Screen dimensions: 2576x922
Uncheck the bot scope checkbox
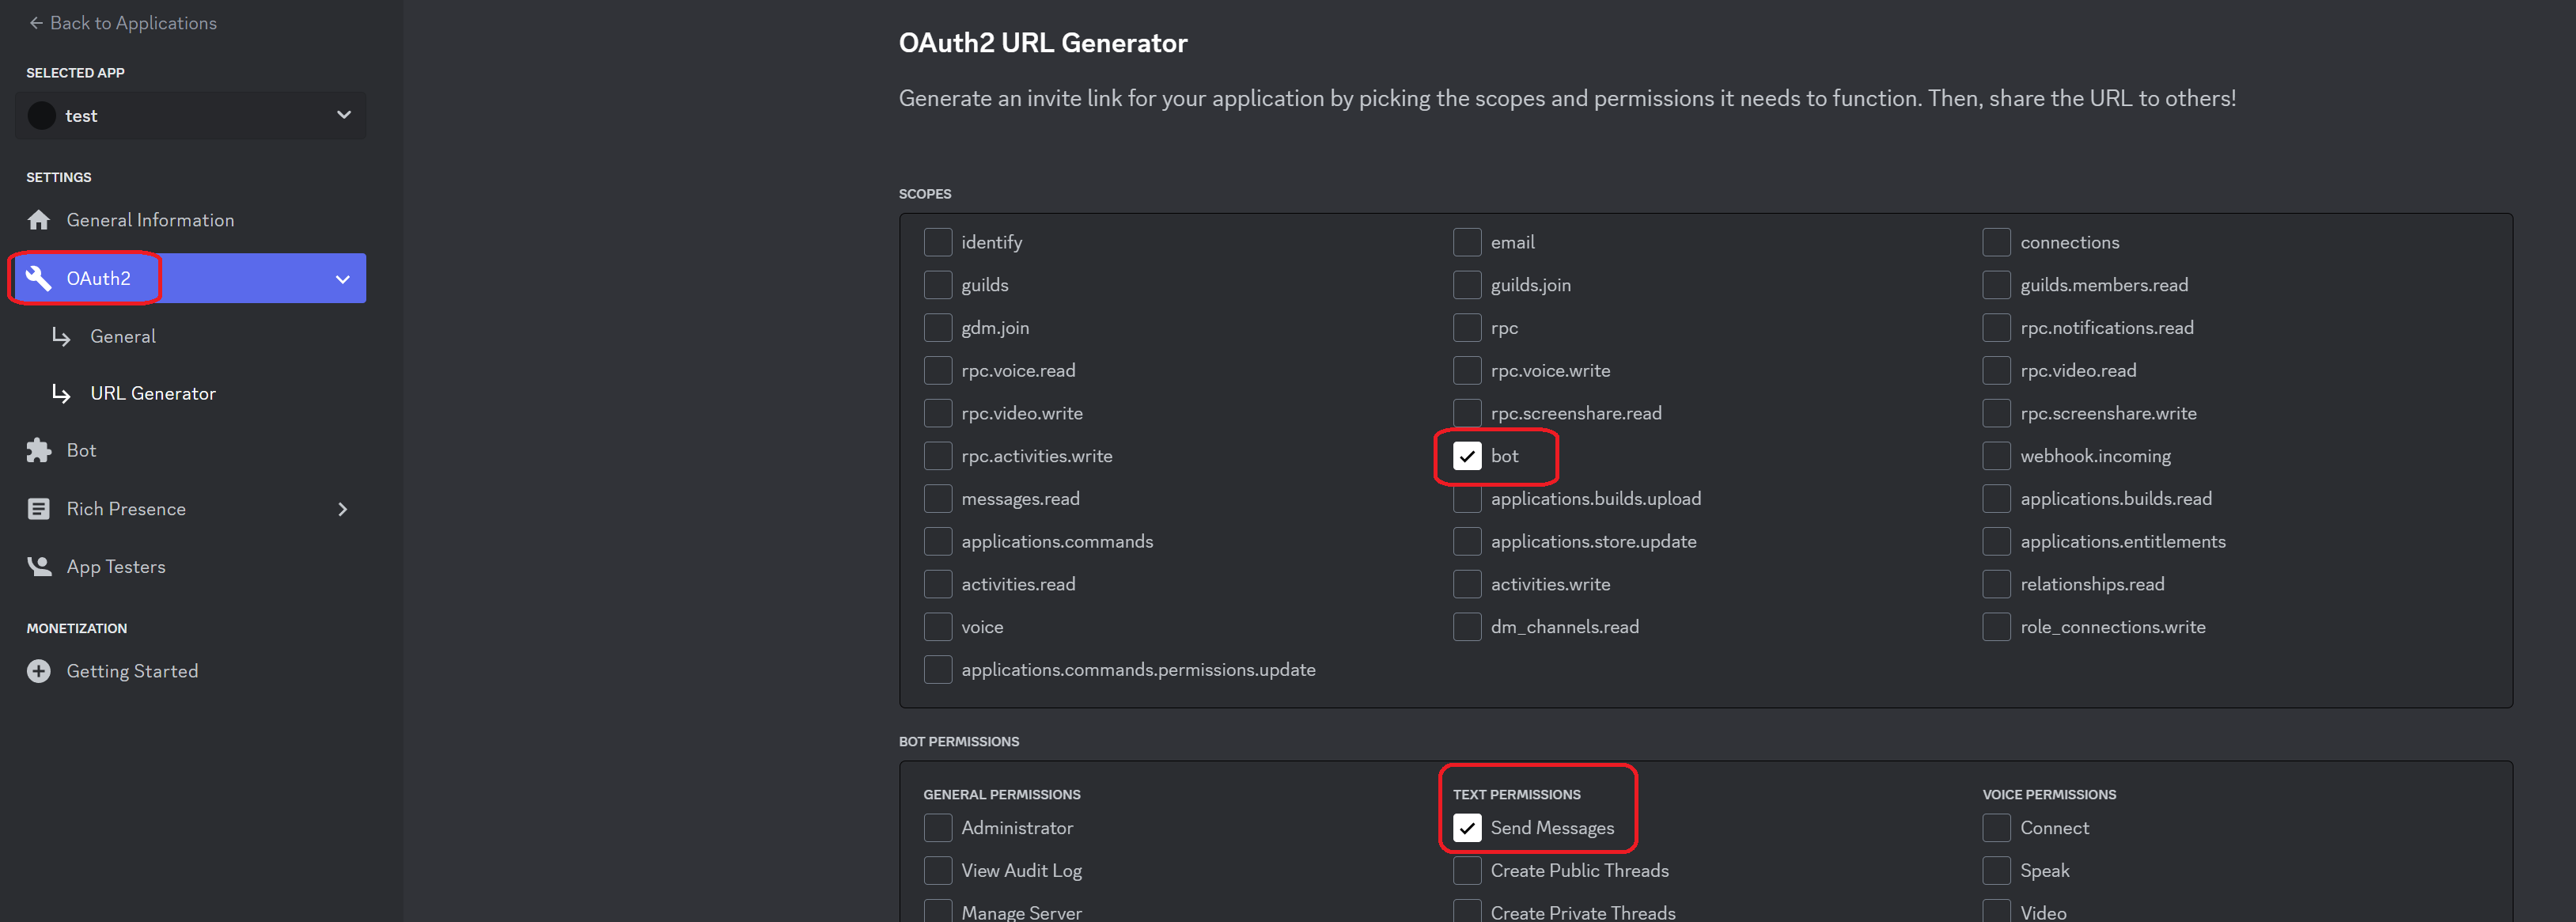1466,456
